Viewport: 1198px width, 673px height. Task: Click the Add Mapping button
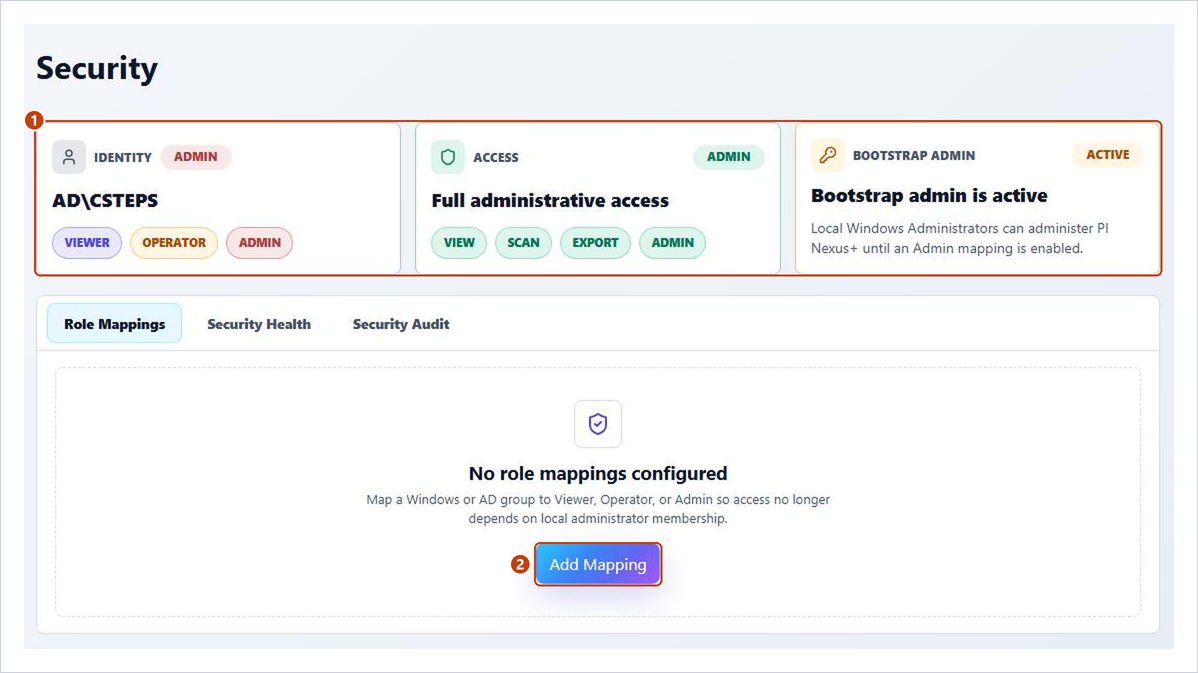pos(597,565)
